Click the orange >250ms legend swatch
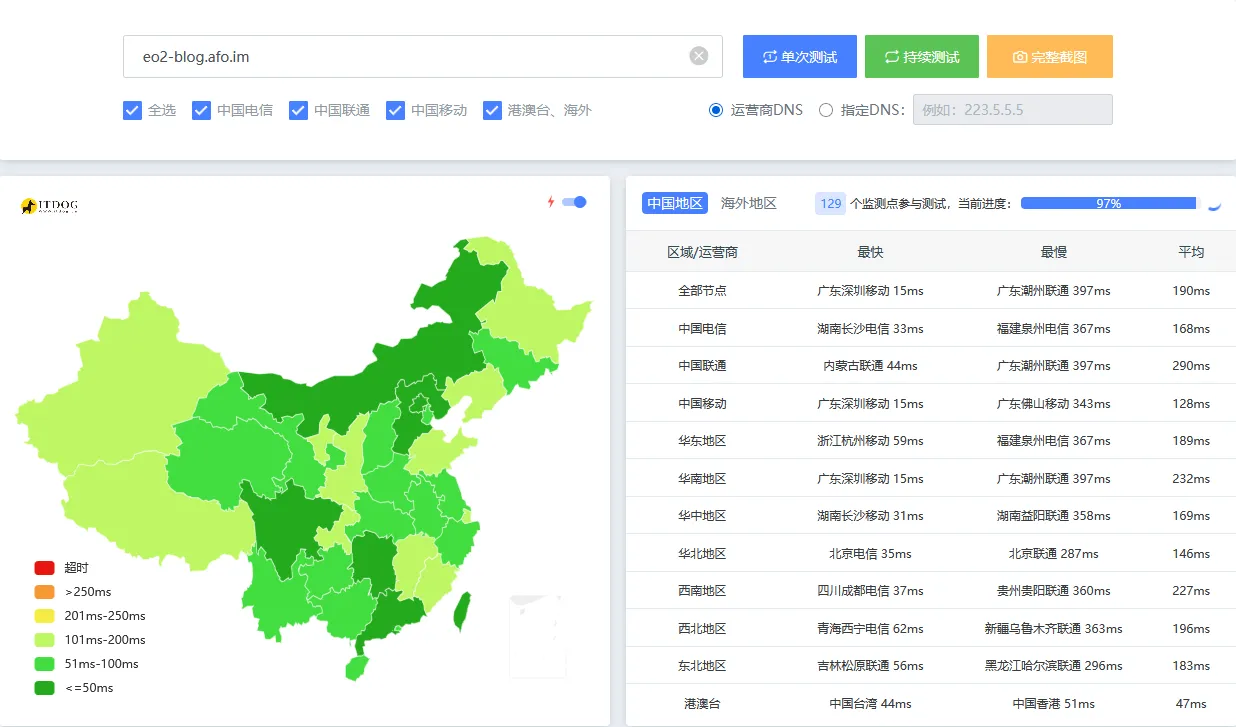 [x=44, y=592]
